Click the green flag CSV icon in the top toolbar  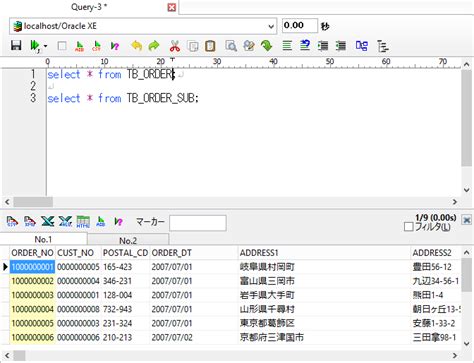[96, 46]
